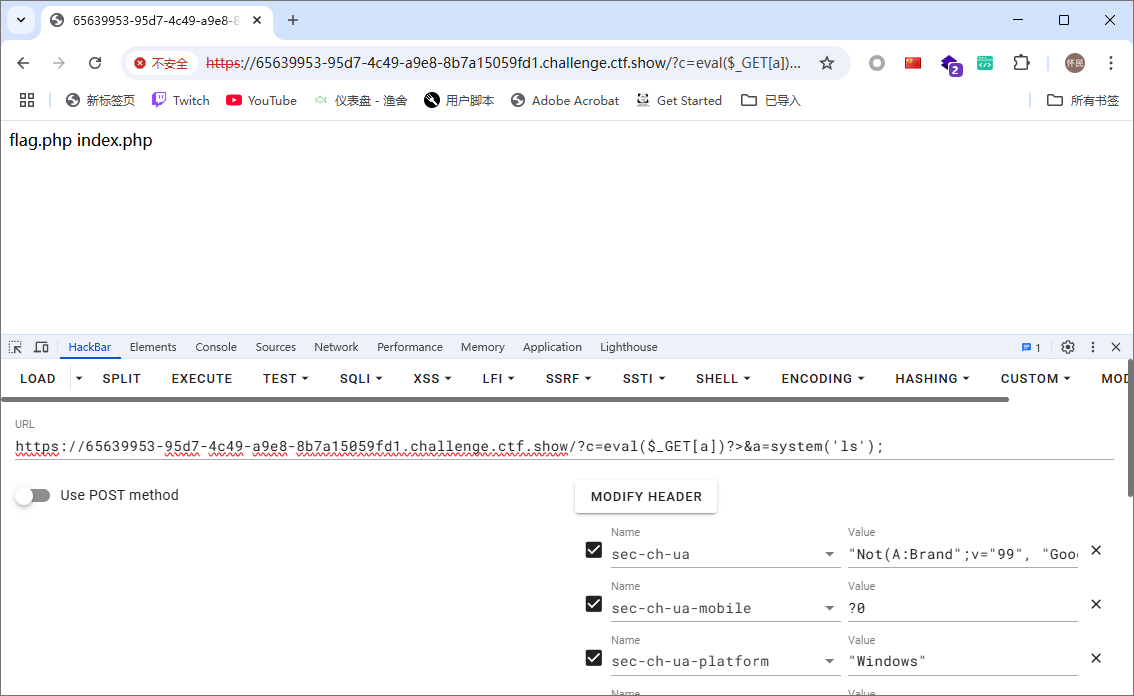
Task: Open DevTools settings gear
Action: point(1067,347)
